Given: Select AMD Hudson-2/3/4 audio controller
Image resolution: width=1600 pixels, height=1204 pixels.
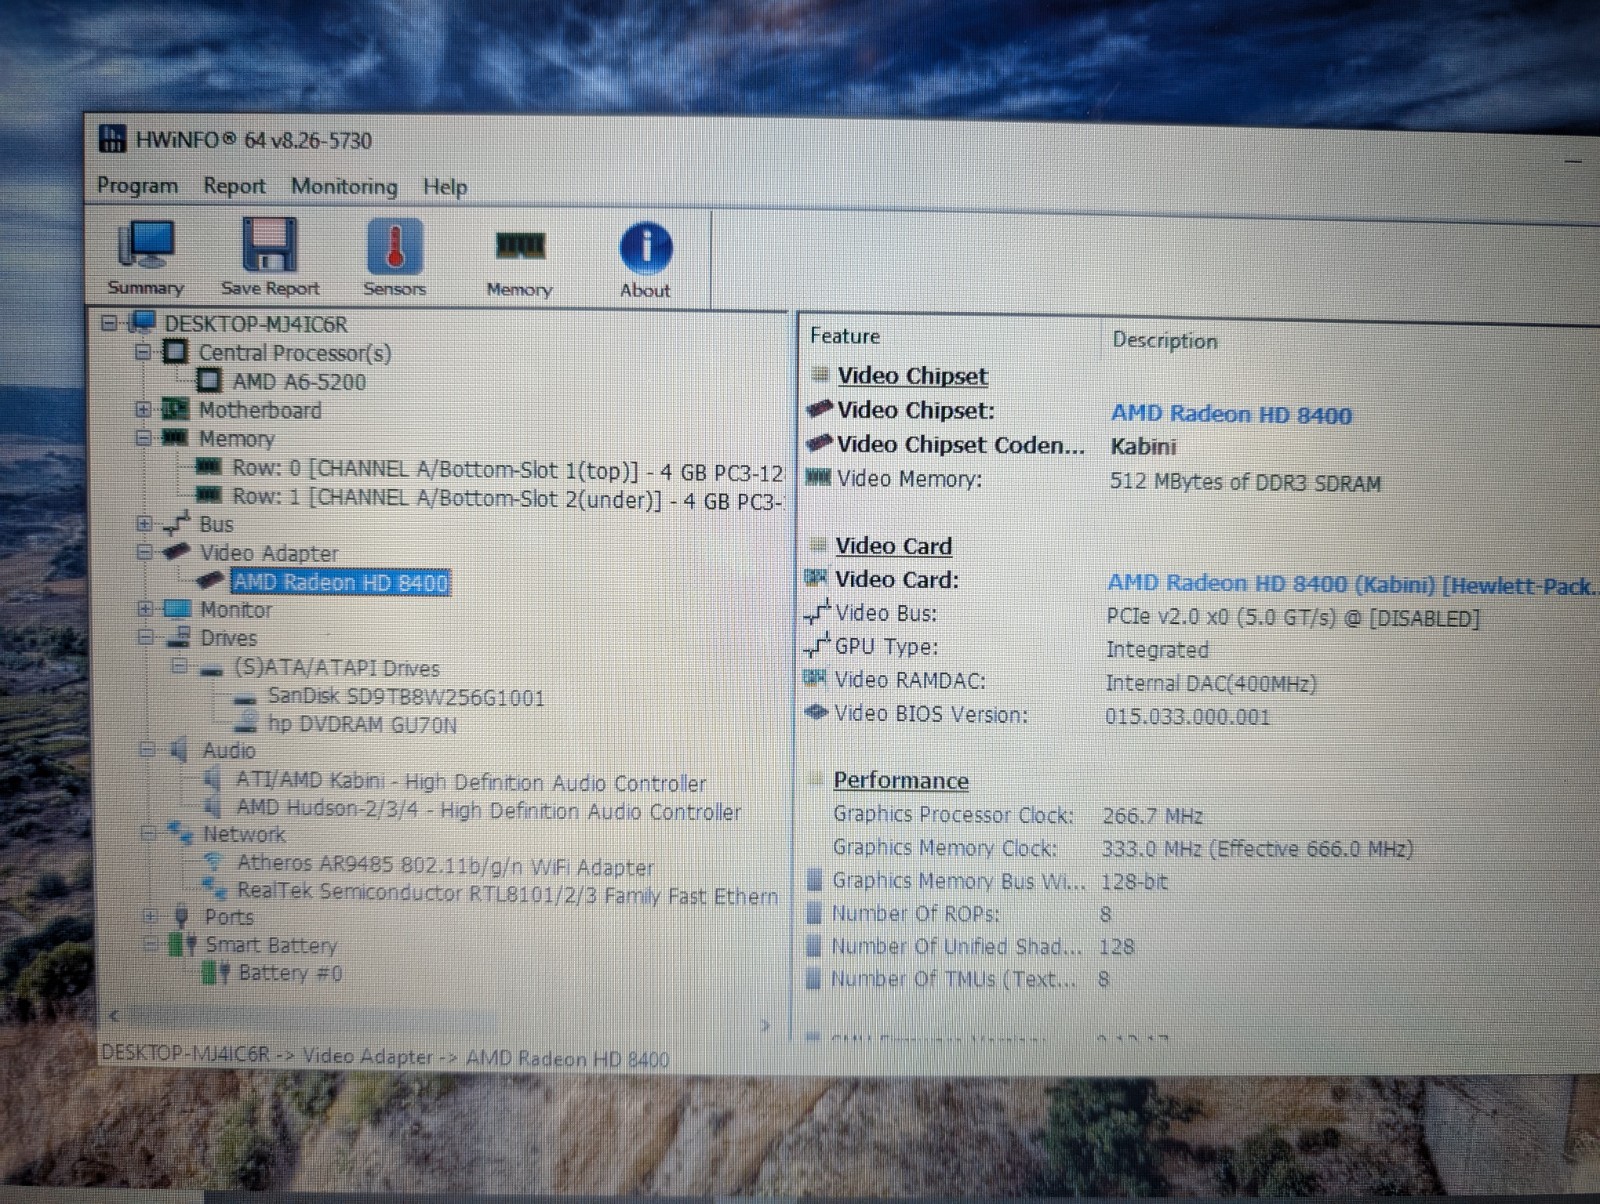Looking at the screenshot, I should pyautogui.click(x=488, y=810).
